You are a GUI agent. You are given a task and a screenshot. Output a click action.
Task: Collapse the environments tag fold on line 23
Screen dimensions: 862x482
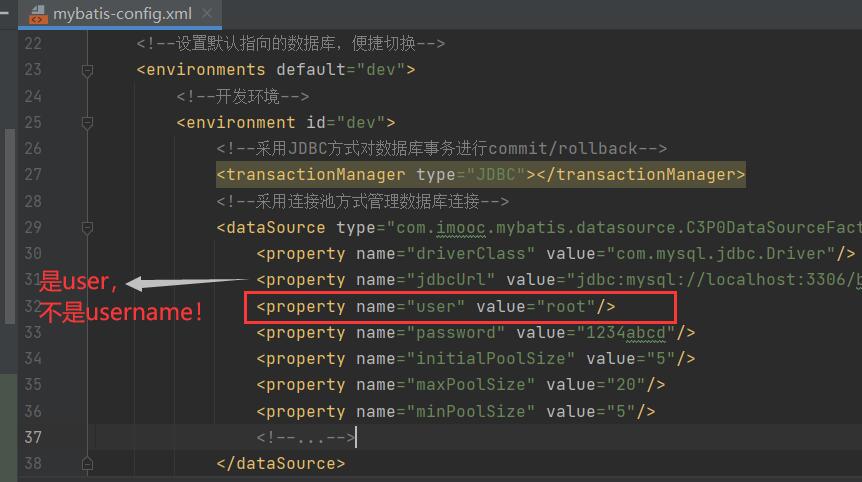coord(87,70)
